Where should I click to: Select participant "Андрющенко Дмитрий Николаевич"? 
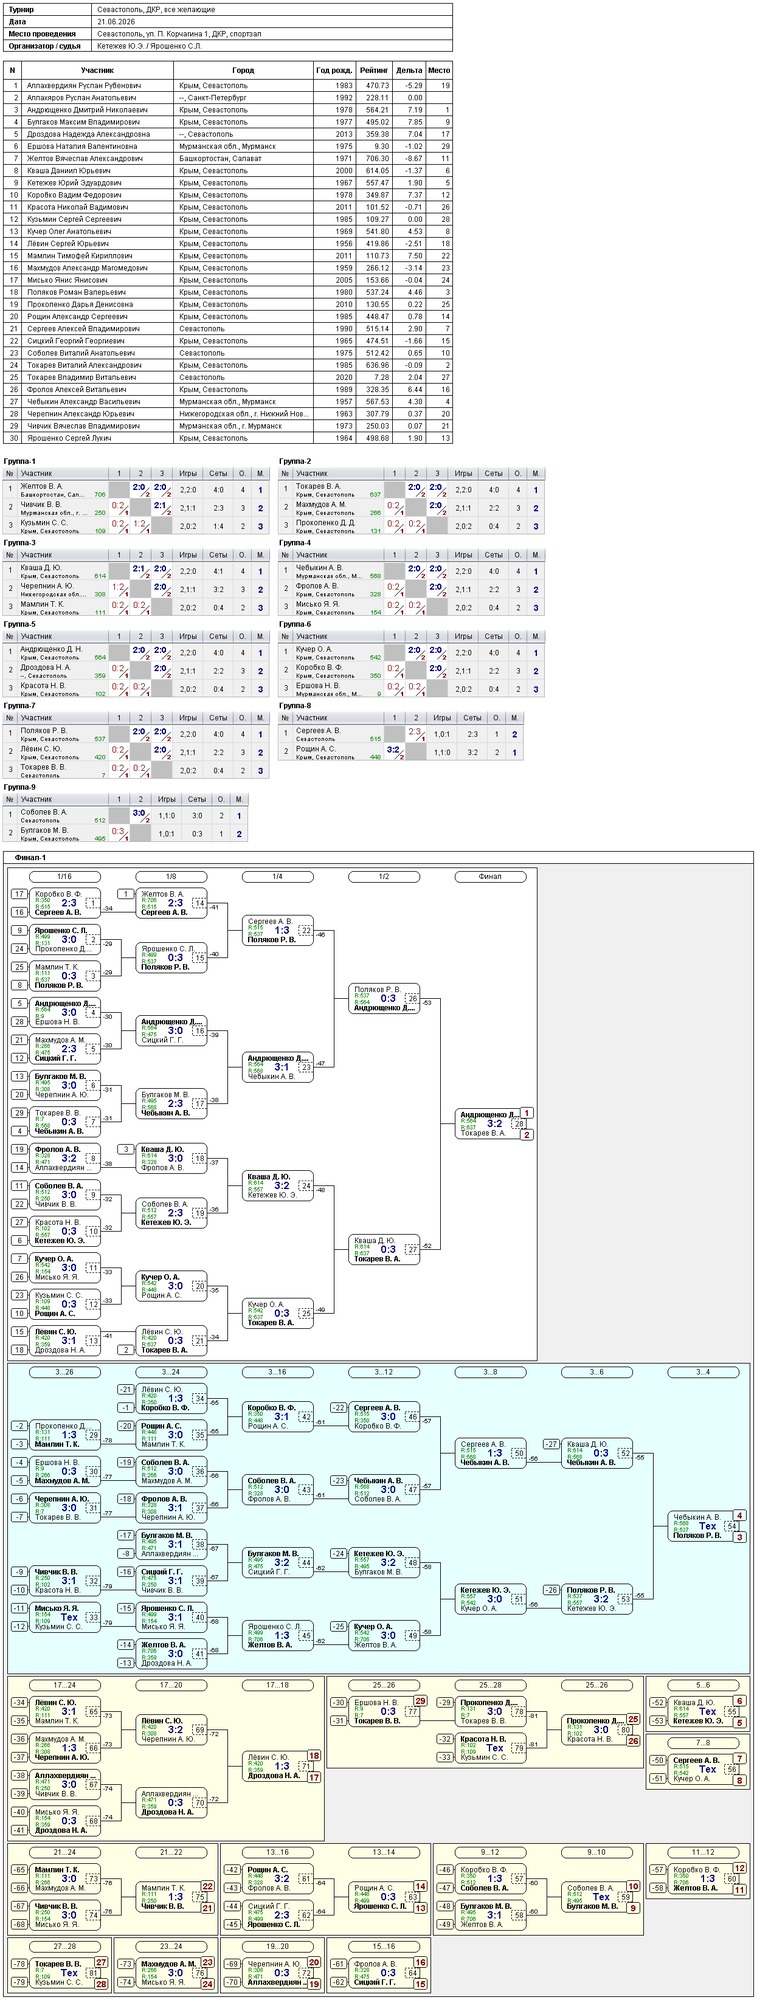click(x=84, y=110)
